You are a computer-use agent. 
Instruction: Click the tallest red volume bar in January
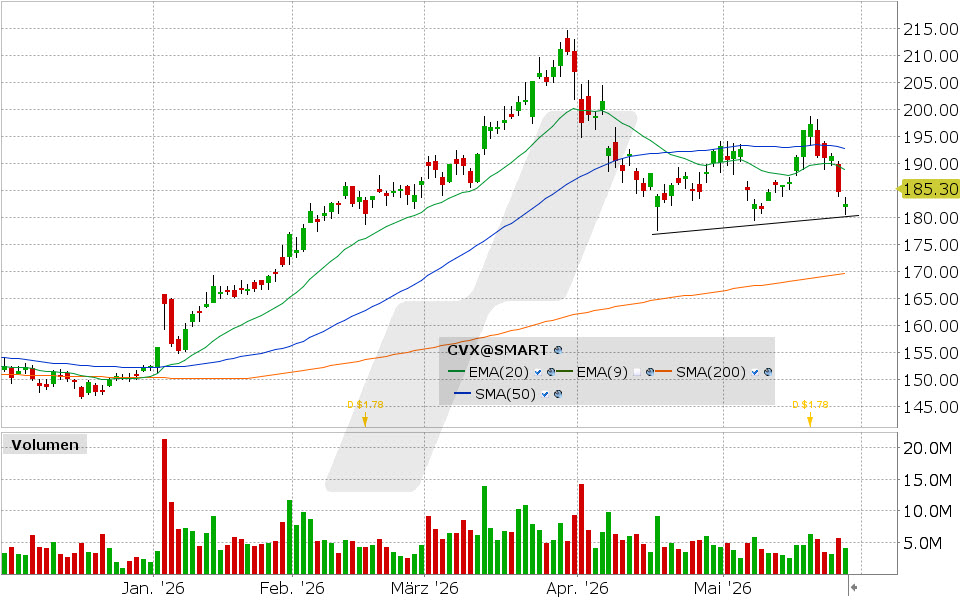click(164, 506)
